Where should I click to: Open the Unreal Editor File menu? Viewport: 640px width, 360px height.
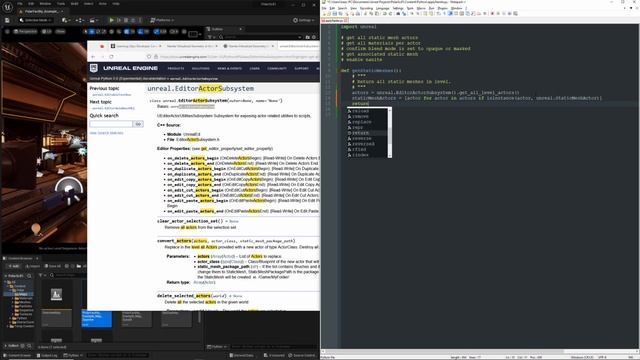(20, 4)
